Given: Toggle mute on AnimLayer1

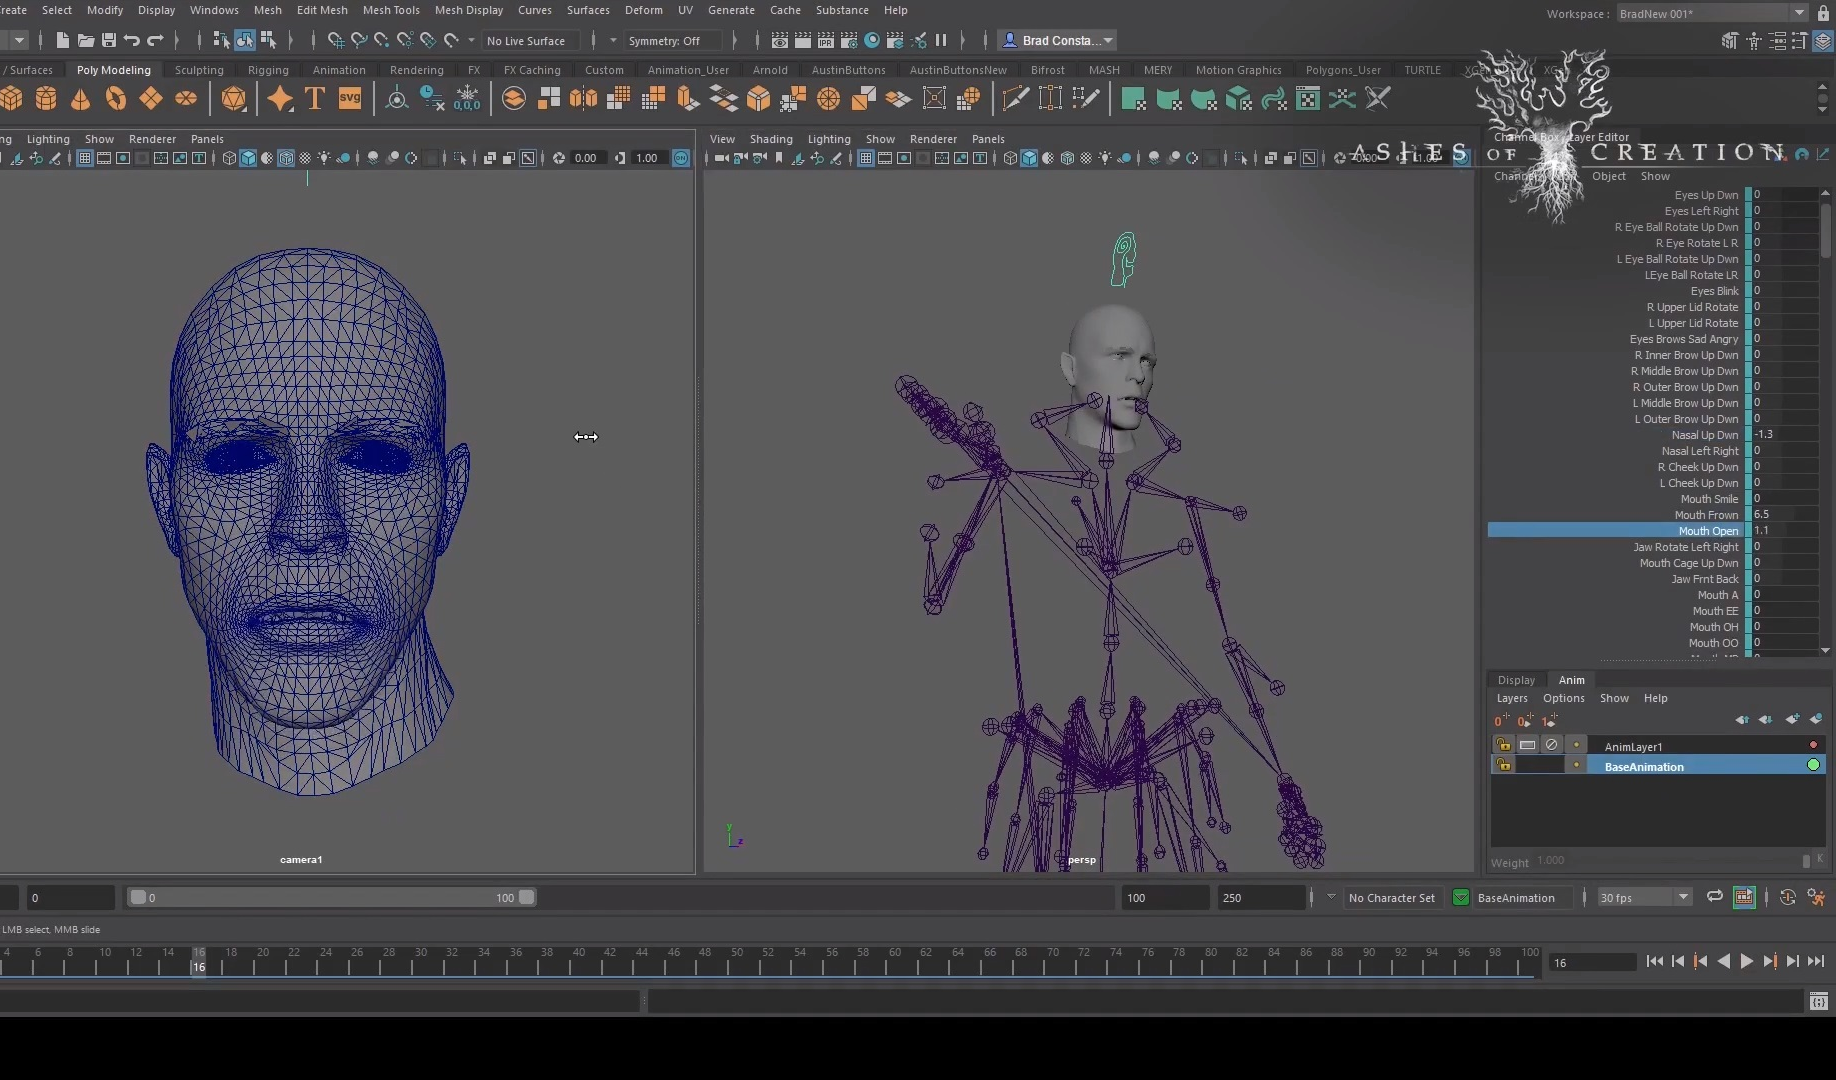Looking at the screenshot, I should 1551,745.
